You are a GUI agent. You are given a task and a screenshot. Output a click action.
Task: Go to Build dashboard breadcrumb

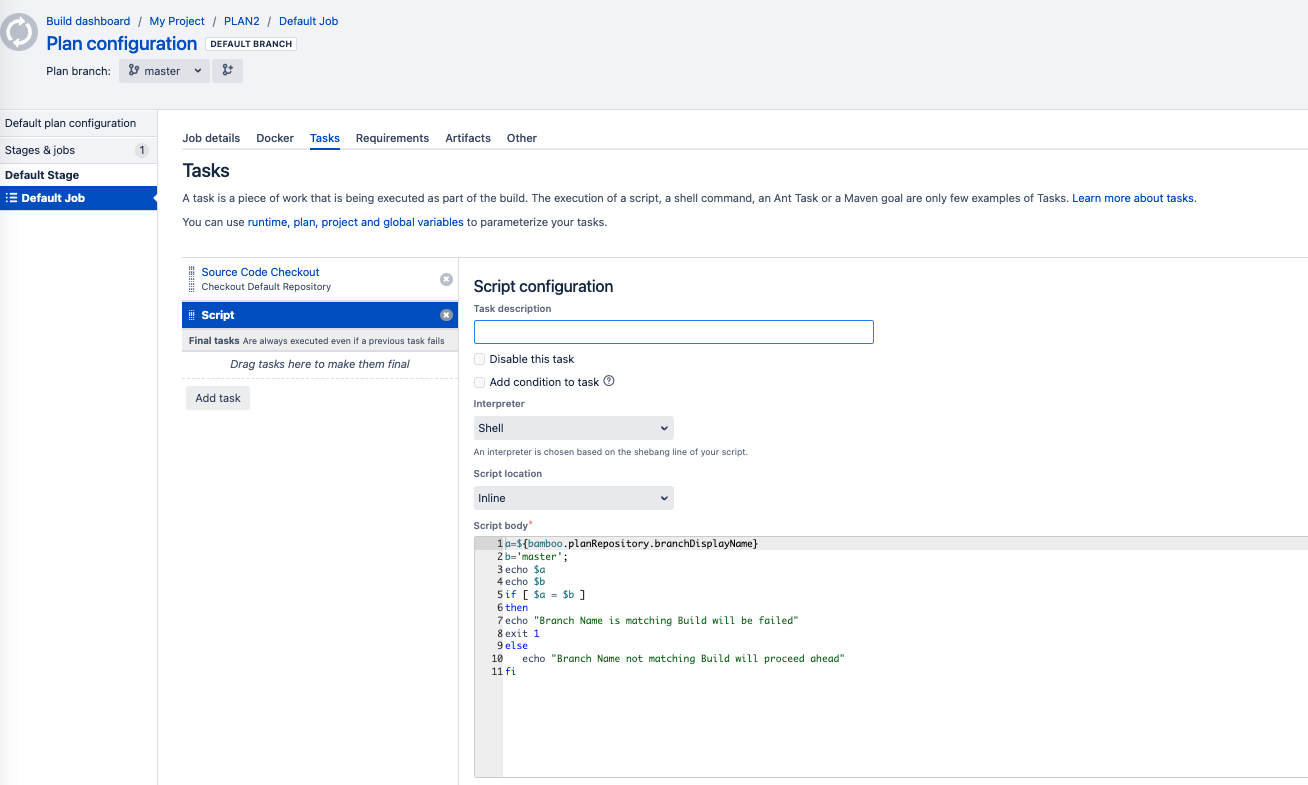click(88, 21)
